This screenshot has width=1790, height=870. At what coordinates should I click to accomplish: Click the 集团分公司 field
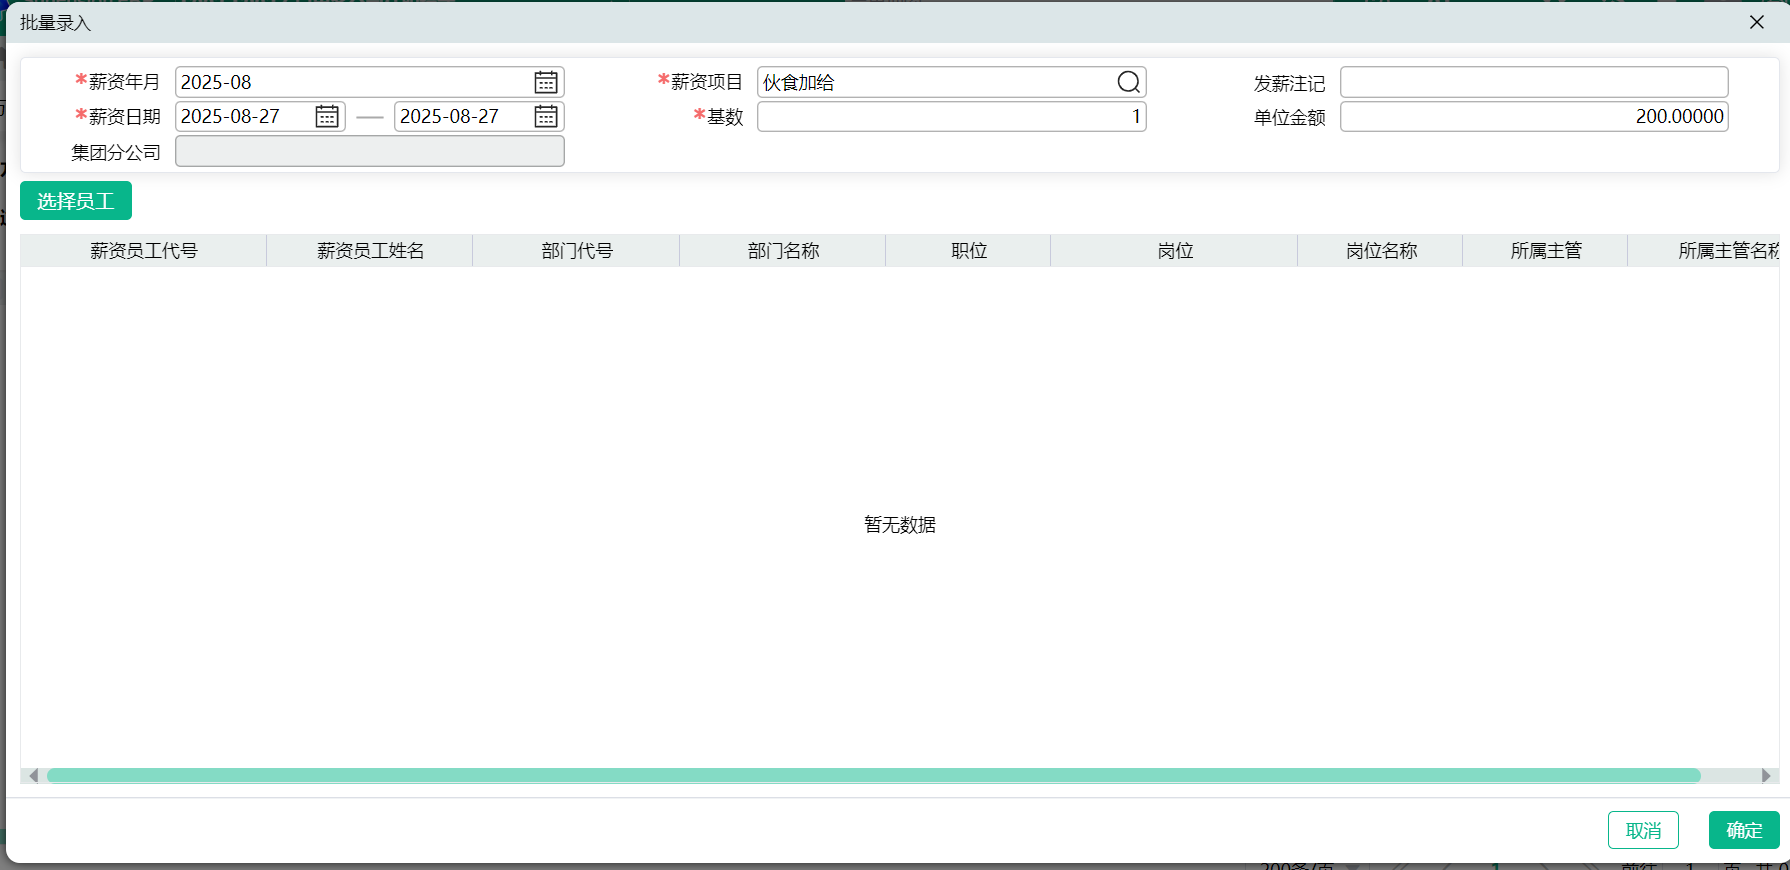click(x=369, y=152)
